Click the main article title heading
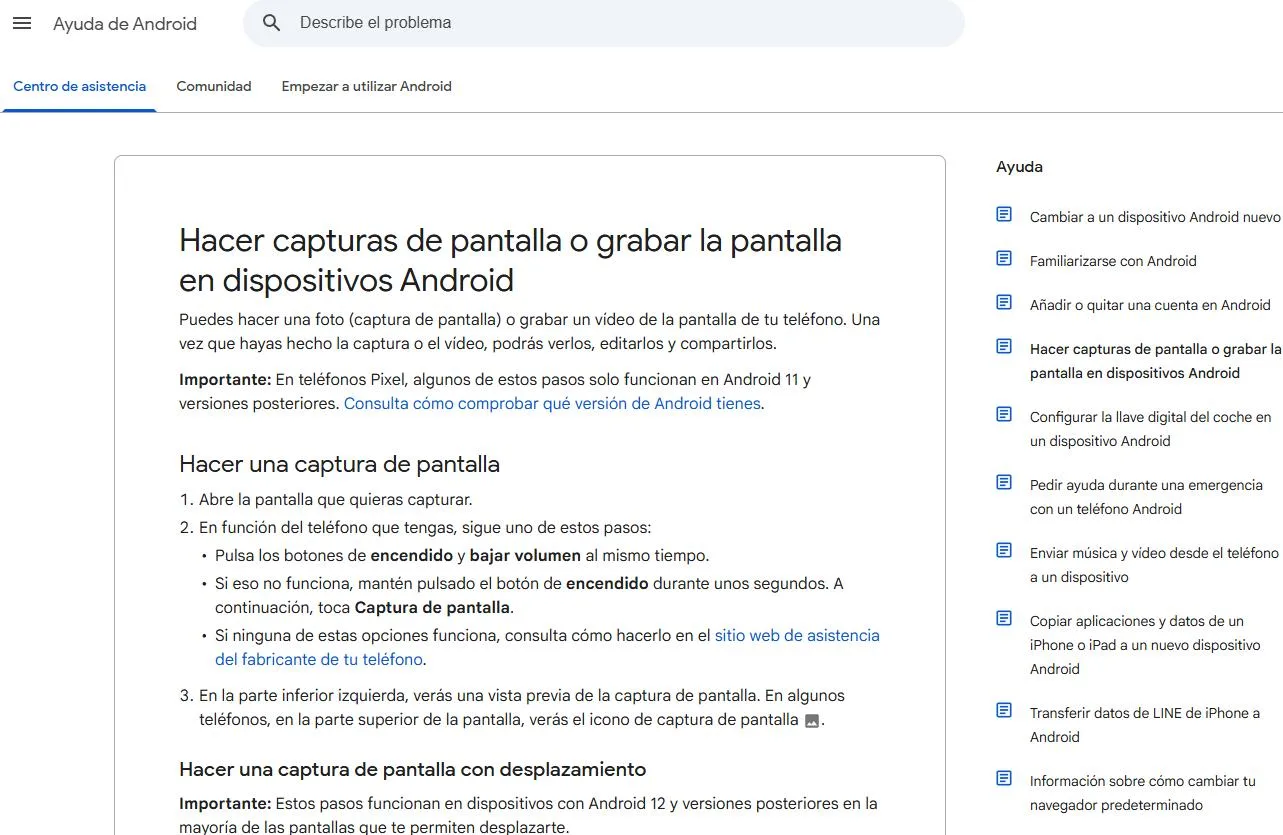This screenshot has width=1283, height=835. coord(510,260)
